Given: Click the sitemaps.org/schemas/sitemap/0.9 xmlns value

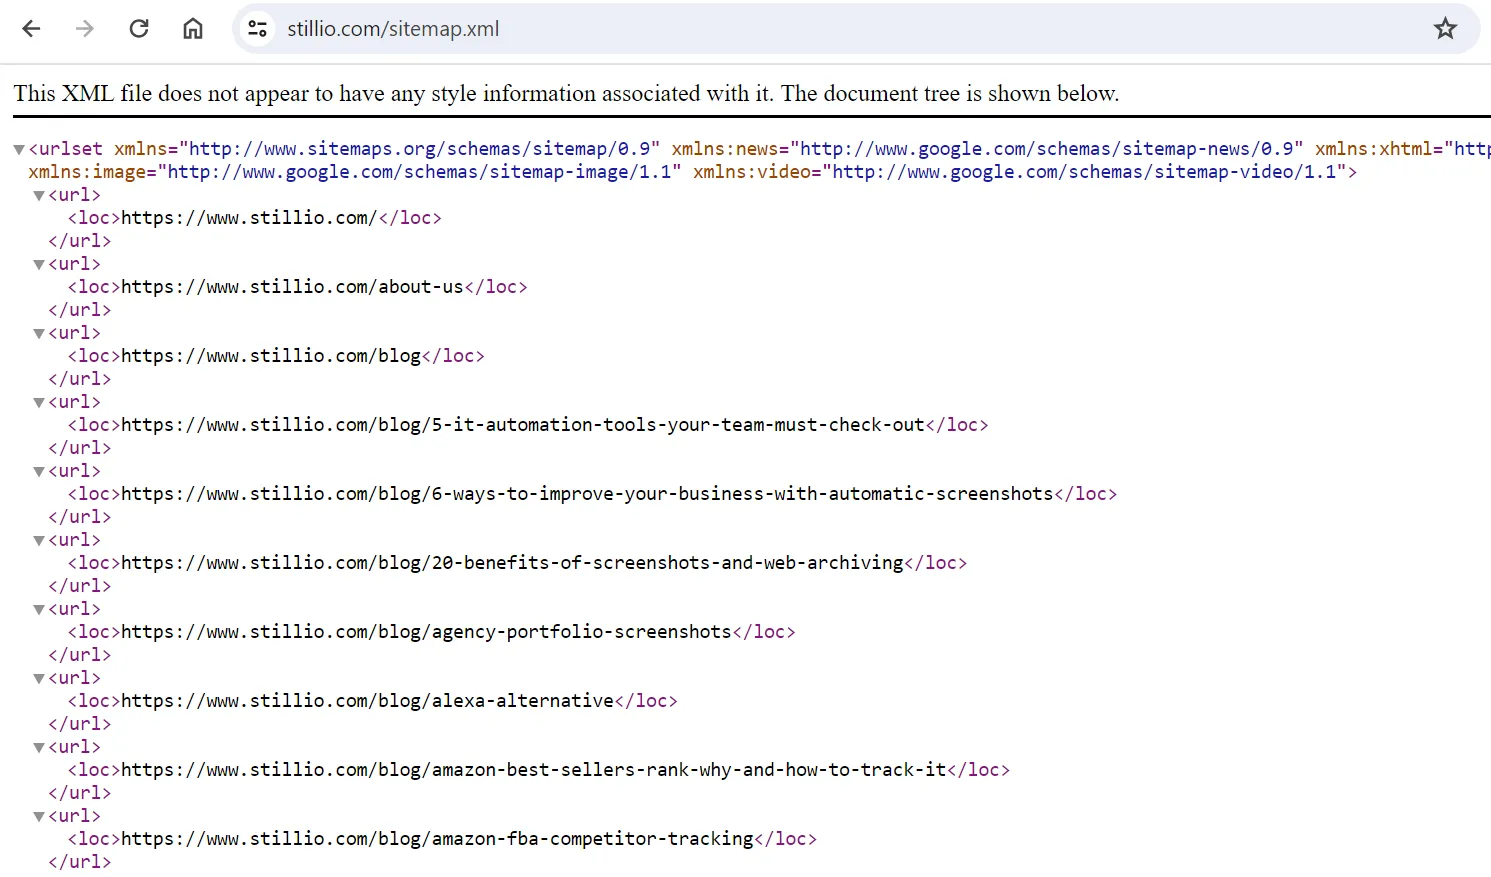Looking at the screenshot, I should 420,149.
